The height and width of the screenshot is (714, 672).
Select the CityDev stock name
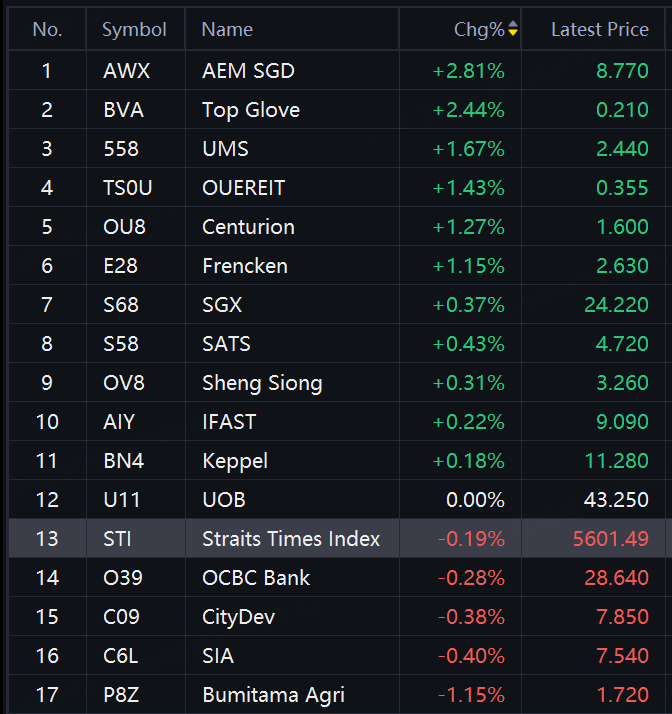[239, 618]
